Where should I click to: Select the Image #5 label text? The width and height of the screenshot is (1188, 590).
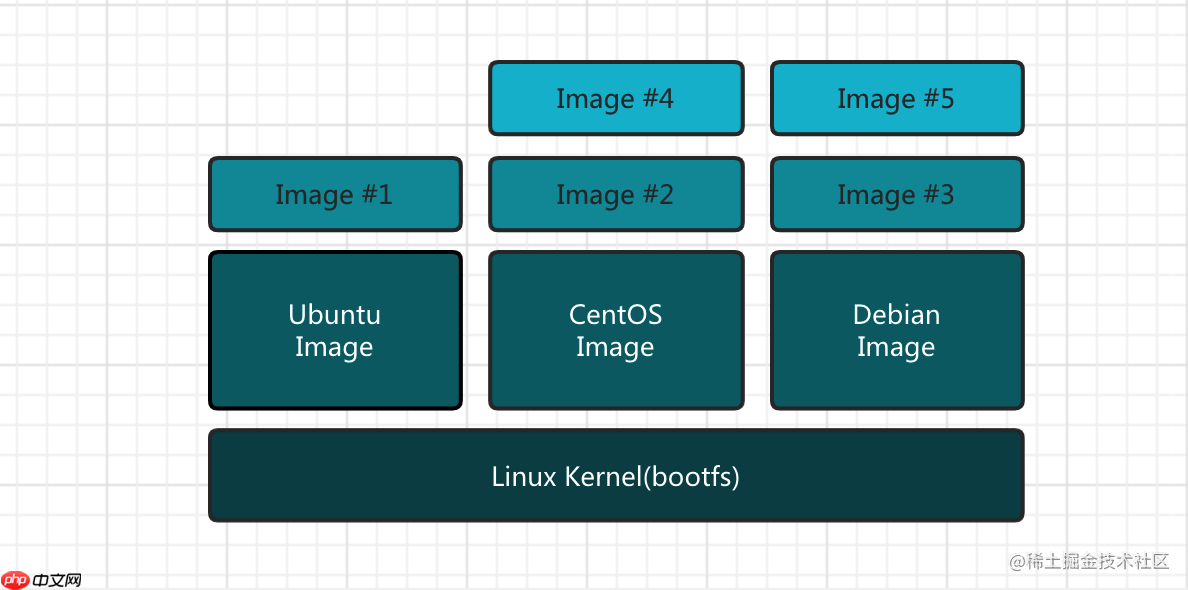pos(897,98)
